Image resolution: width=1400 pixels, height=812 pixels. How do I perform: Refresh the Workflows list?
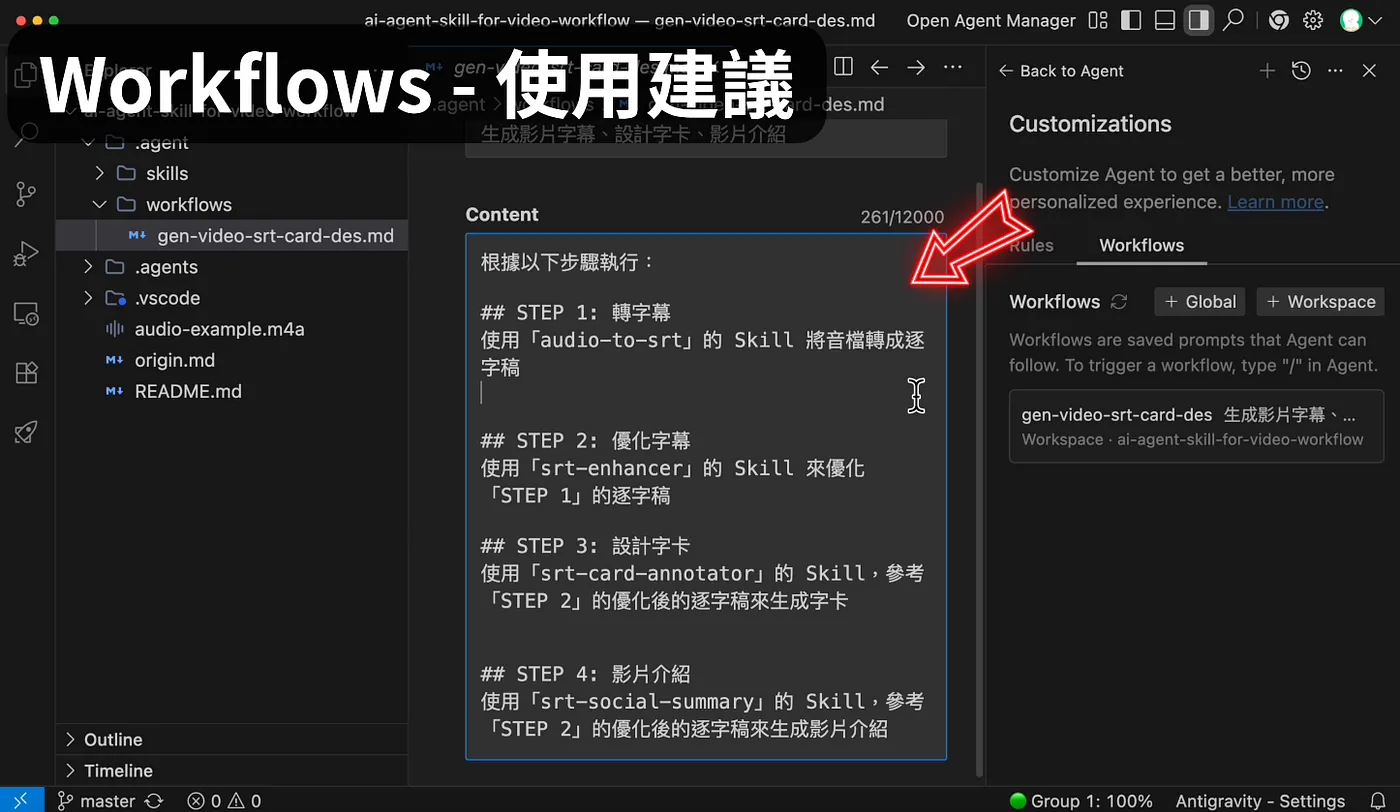click(x=1119, y=302)
